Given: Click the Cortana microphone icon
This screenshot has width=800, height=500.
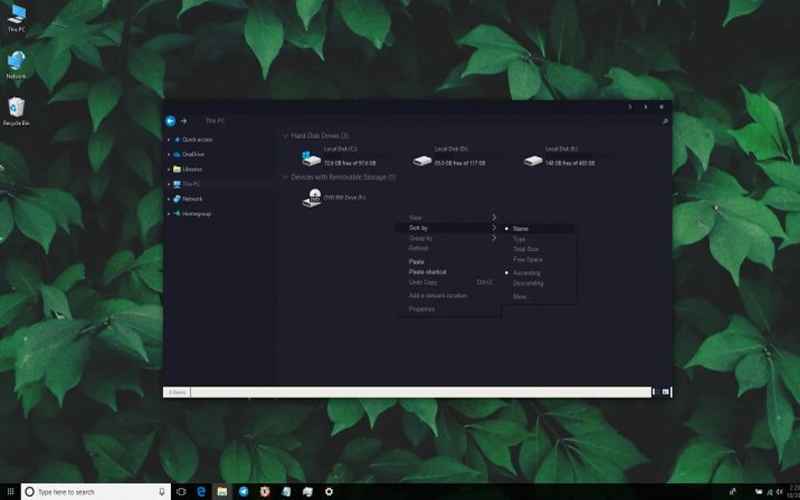Looking at the screenshot, I should (x=162, y=492).
